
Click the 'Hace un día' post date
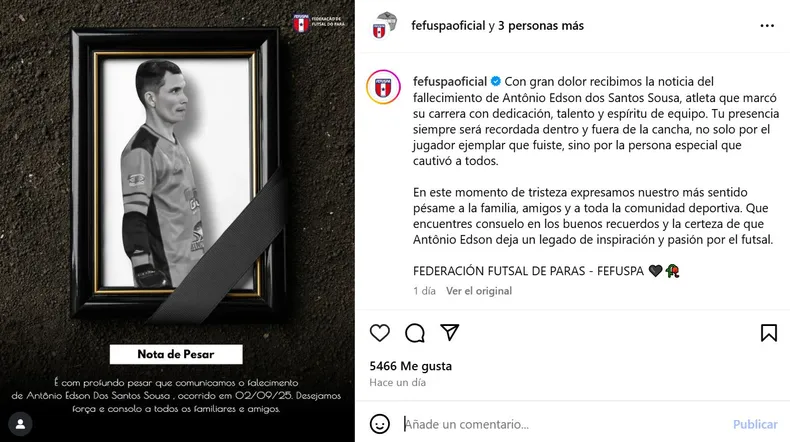(398, 383)
